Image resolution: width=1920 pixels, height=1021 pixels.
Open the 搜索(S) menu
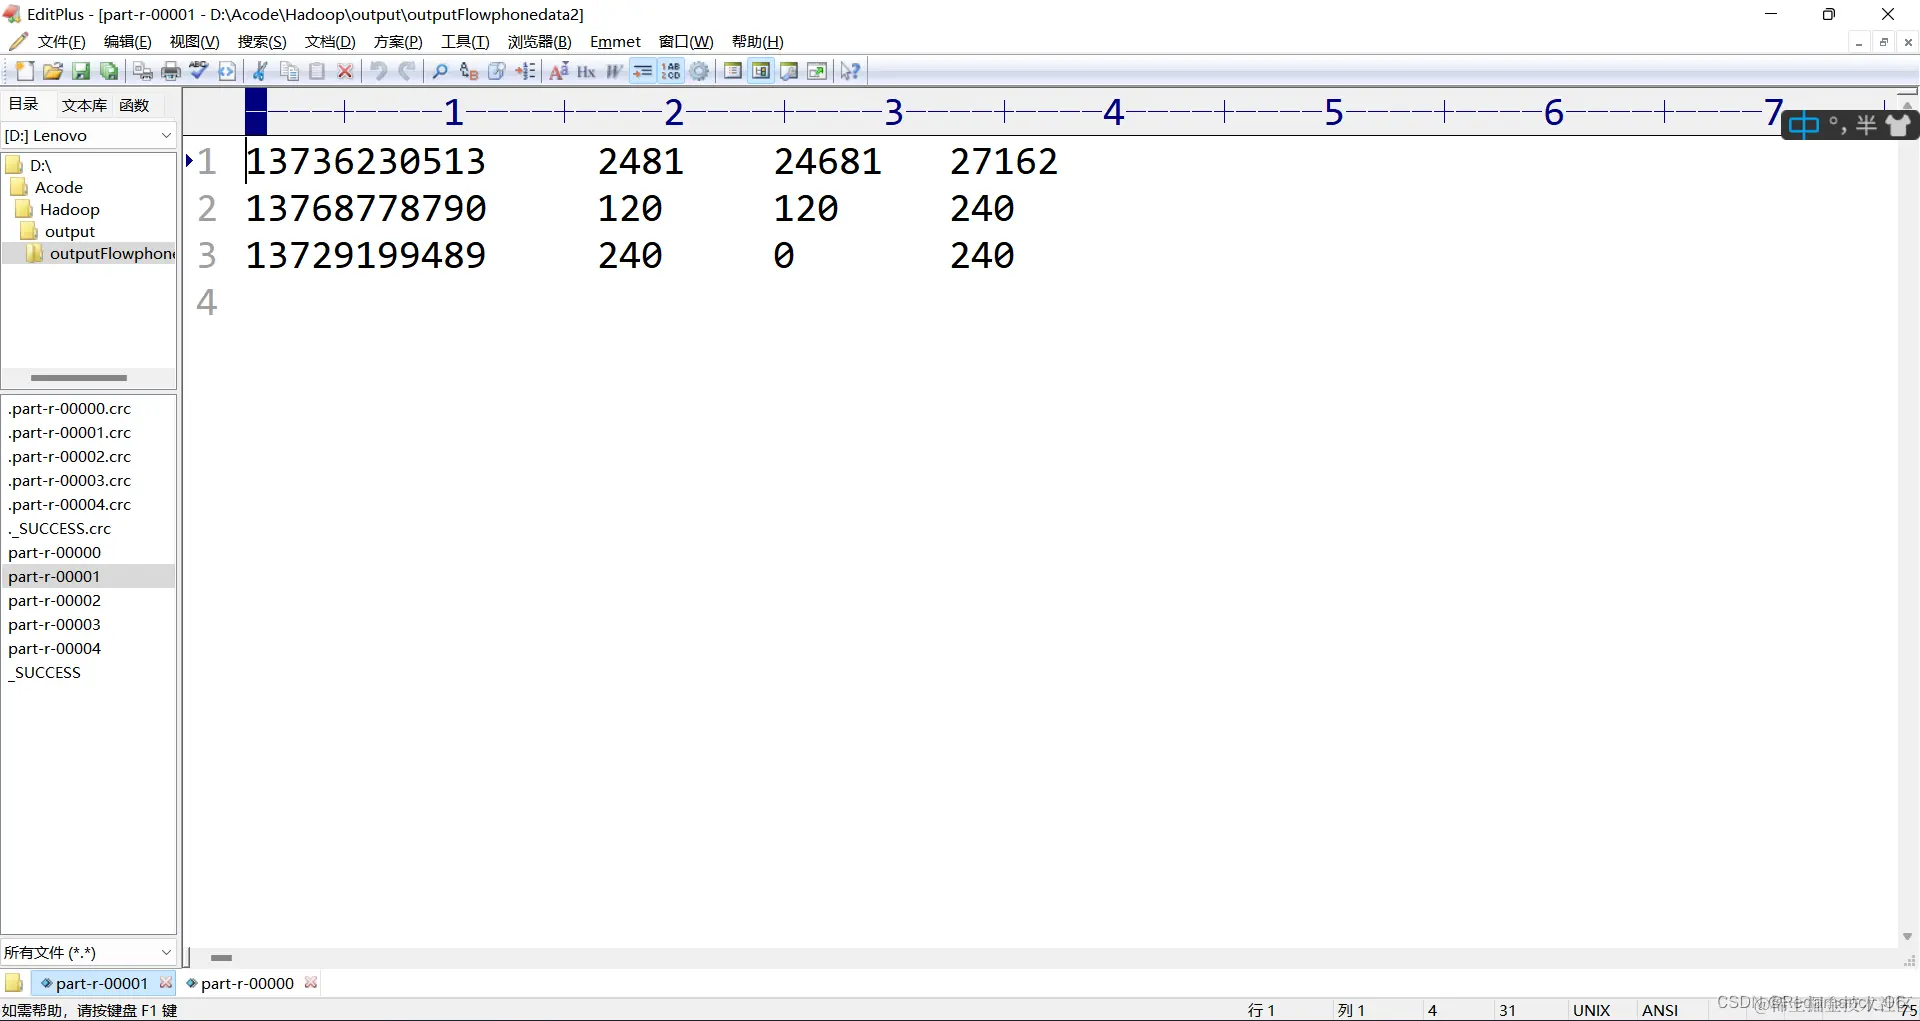pos(262,42)
